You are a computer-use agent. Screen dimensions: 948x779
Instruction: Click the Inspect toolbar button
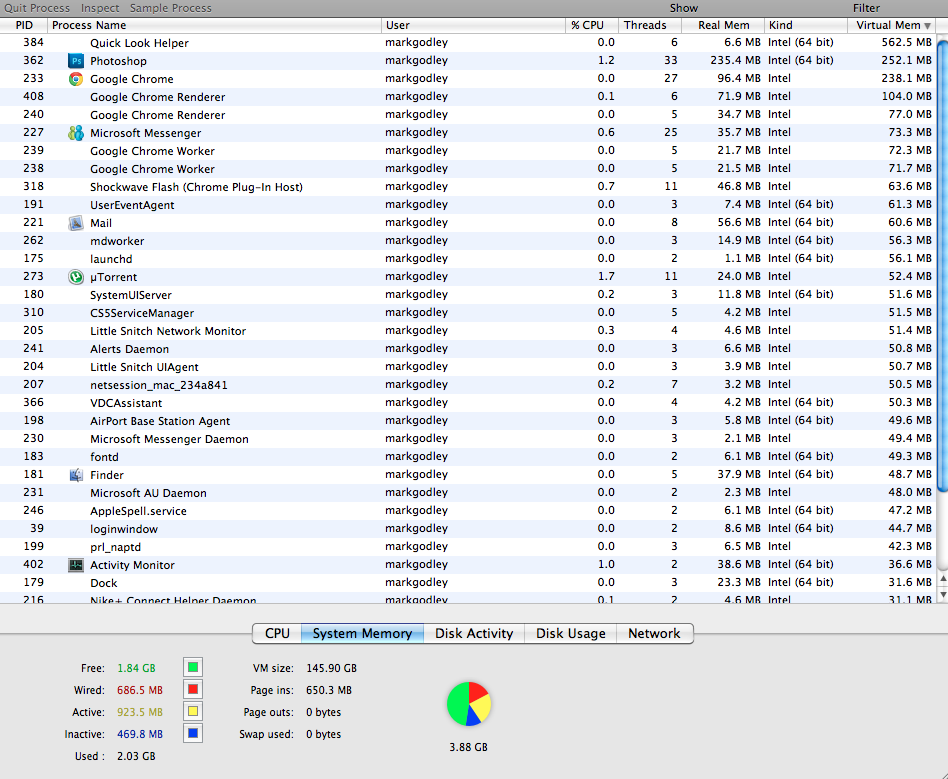tap(100, 8)
